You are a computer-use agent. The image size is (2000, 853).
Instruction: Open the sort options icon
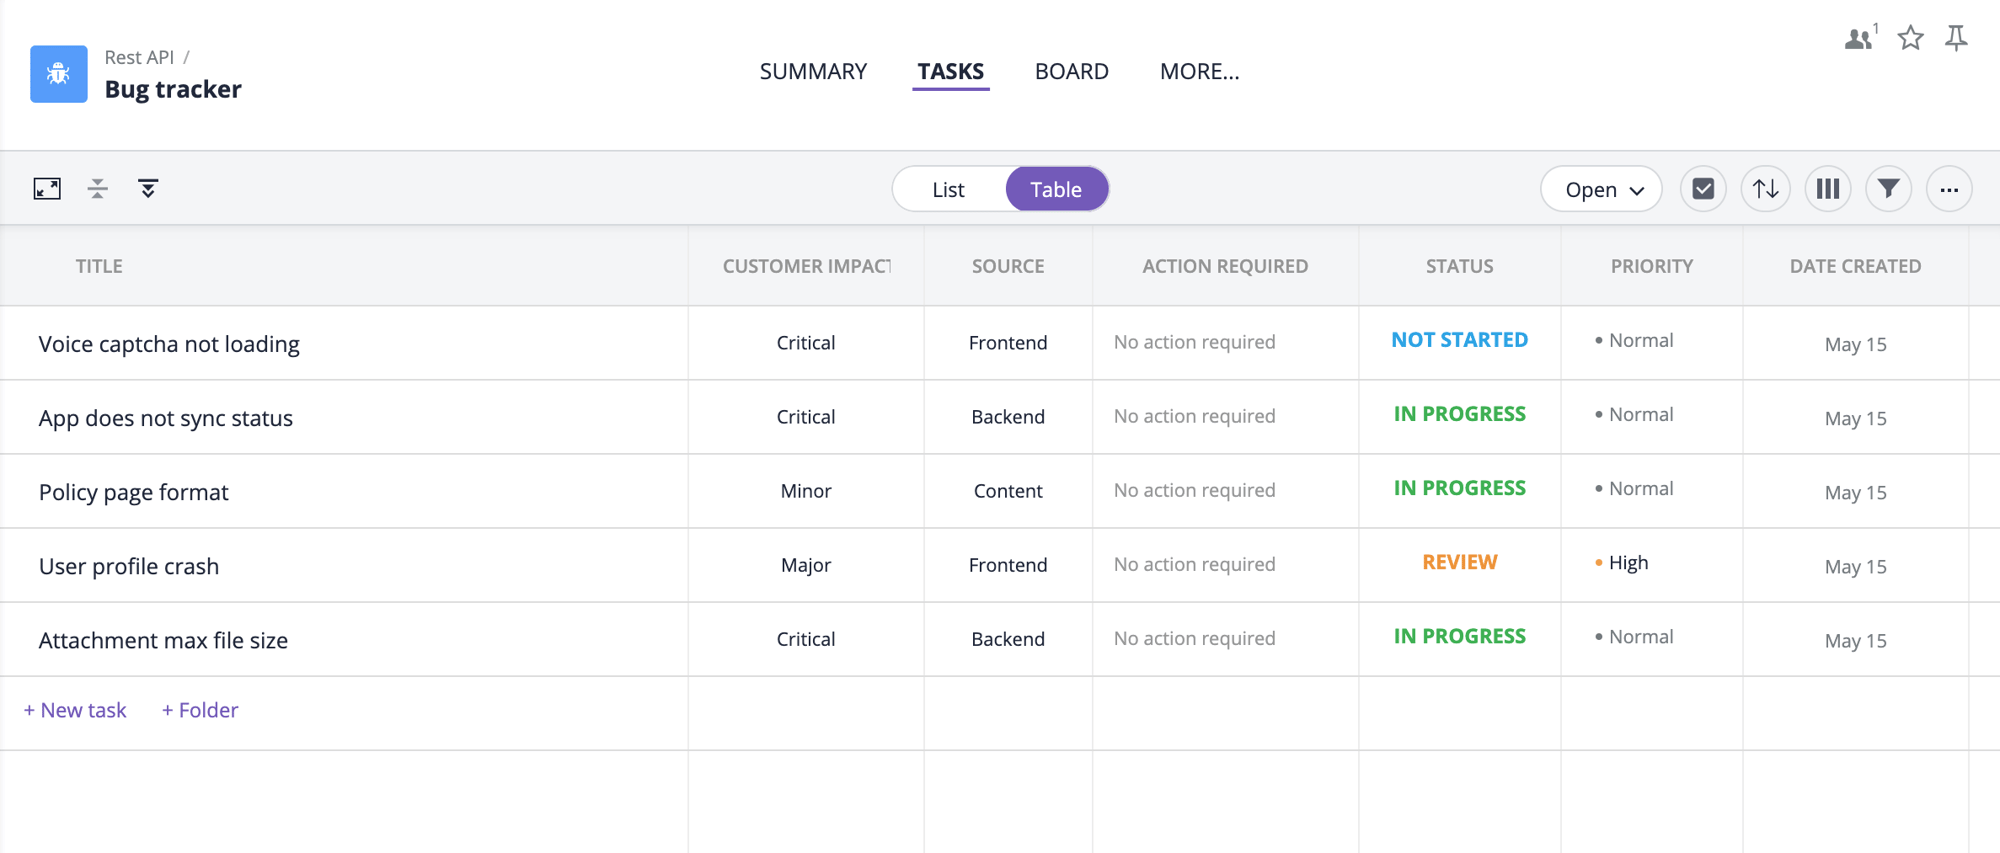pyautogui.click(x=1765, y=189)
